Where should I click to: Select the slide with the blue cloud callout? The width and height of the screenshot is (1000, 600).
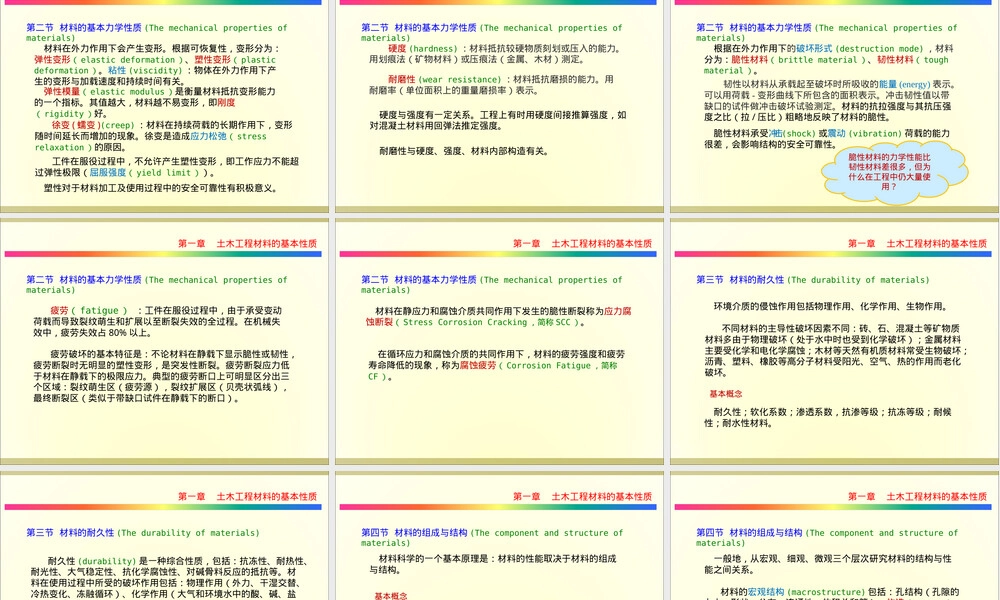(835, 106)
